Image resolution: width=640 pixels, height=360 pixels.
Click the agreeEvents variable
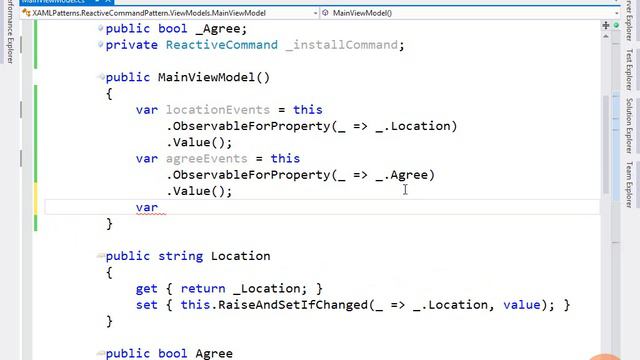(207, 158)
